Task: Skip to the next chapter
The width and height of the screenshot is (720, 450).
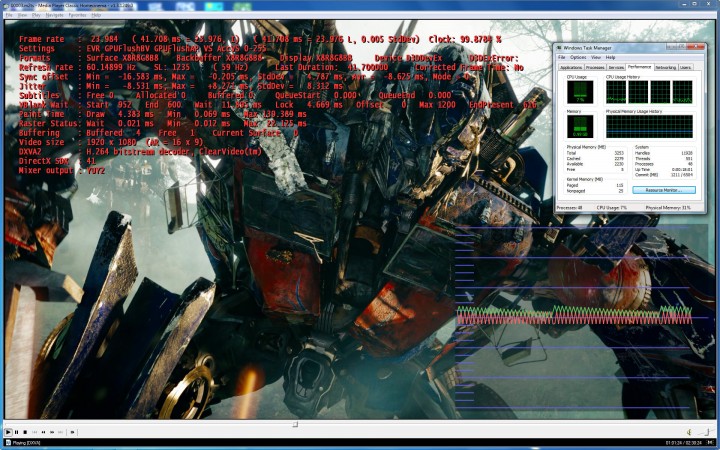Action: [61, 432]
